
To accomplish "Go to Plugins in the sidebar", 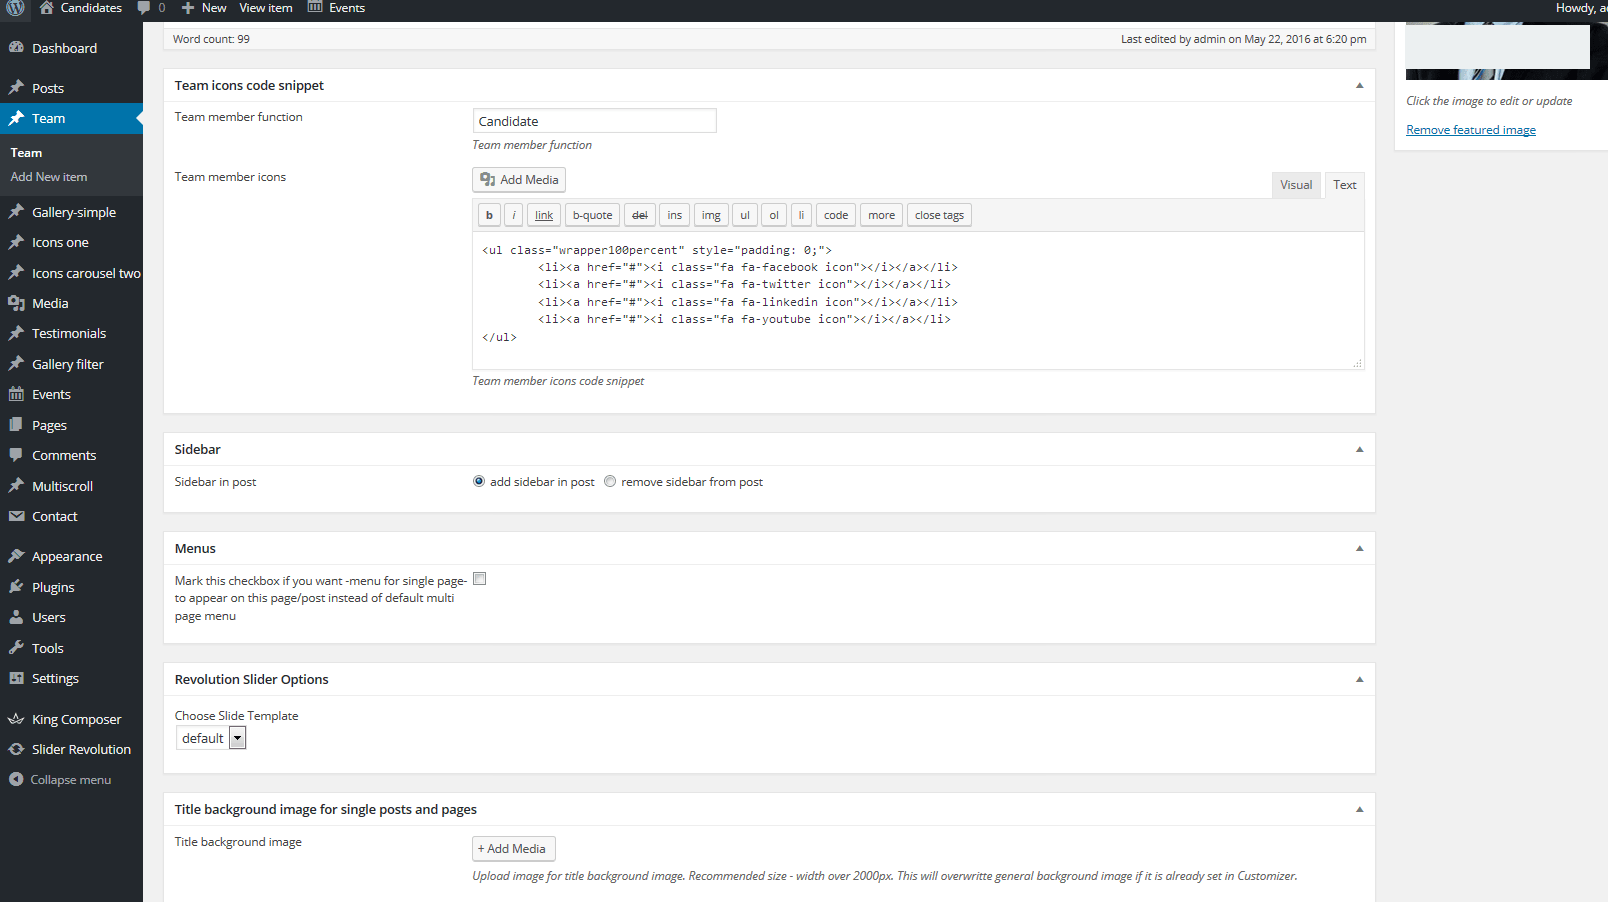I will (x=53, y=587).
